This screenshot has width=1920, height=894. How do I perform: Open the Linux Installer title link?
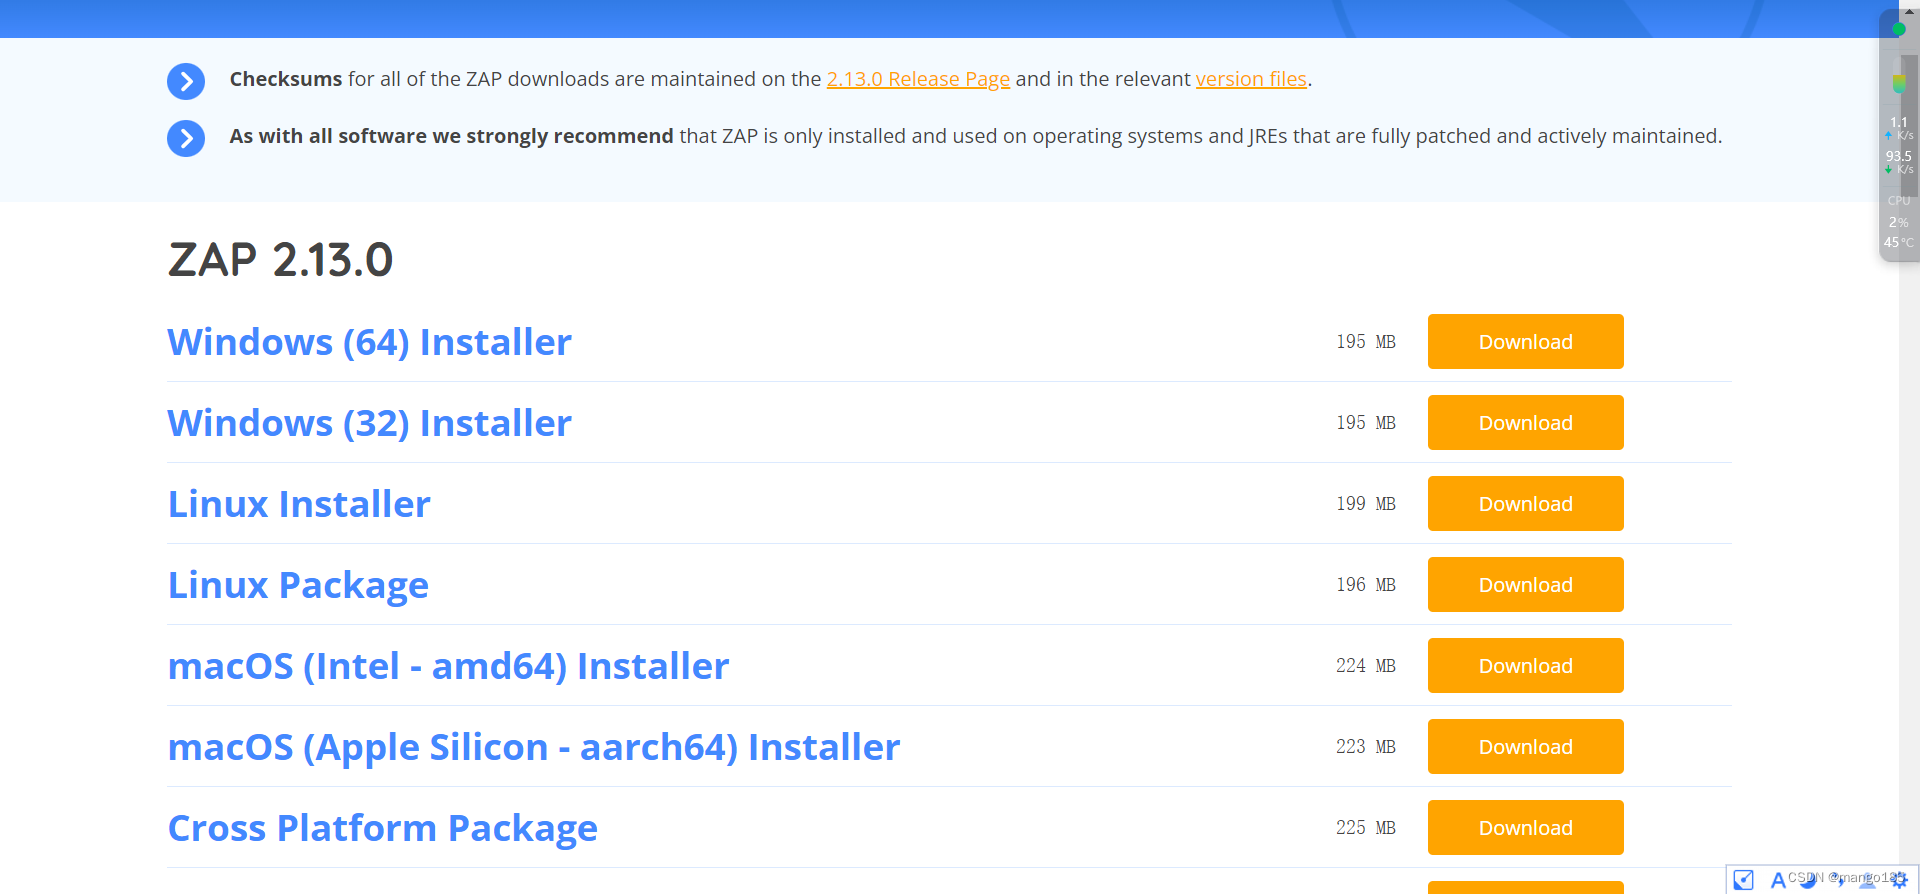pos(299,504)
